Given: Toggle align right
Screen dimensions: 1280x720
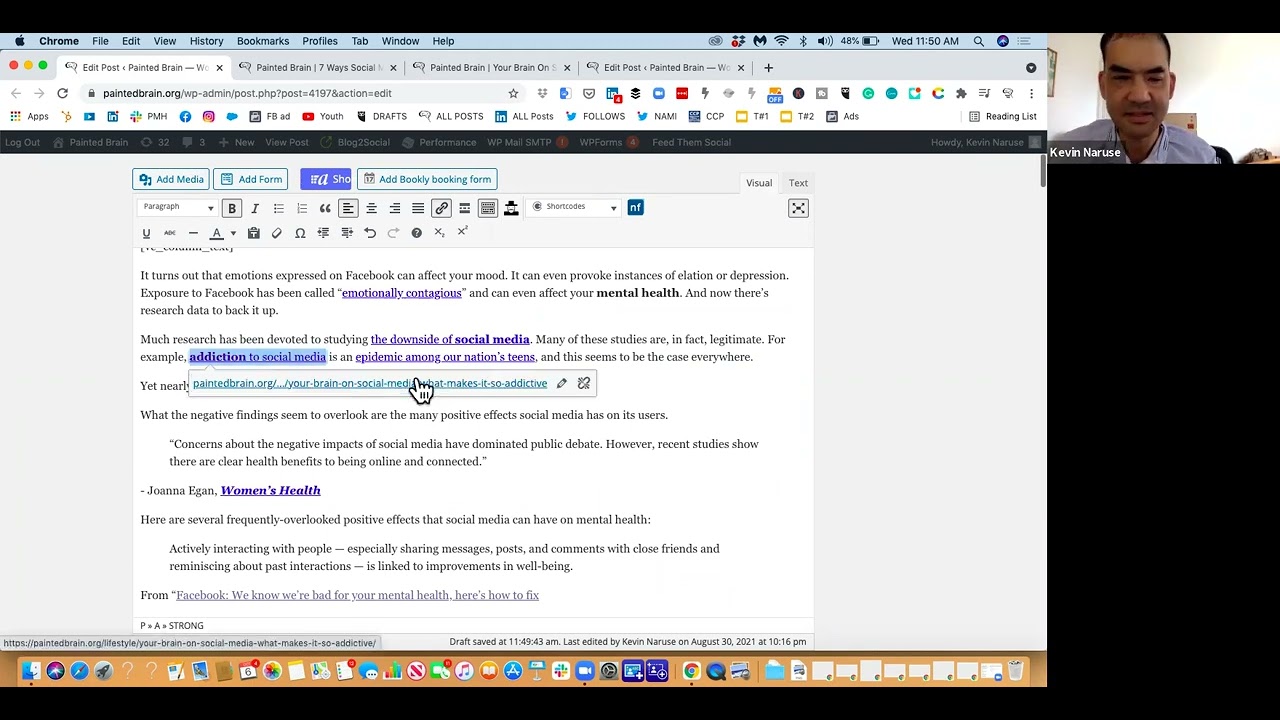Looking at the screenshot, I should [x=395, y=208].
